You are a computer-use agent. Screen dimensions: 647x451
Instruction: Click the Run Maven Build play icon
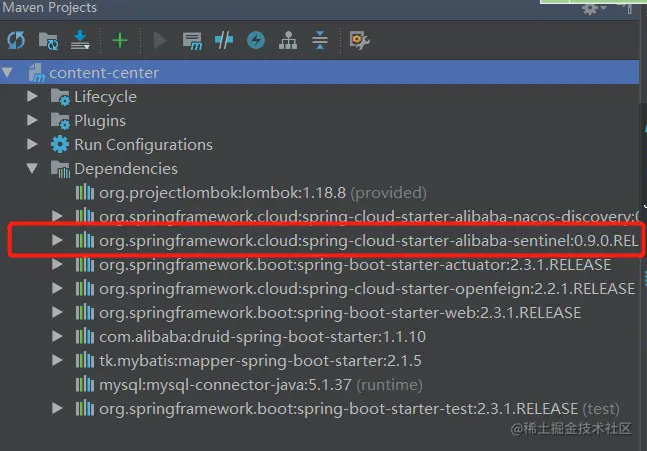pyautogui.click(x=160, y=40)
